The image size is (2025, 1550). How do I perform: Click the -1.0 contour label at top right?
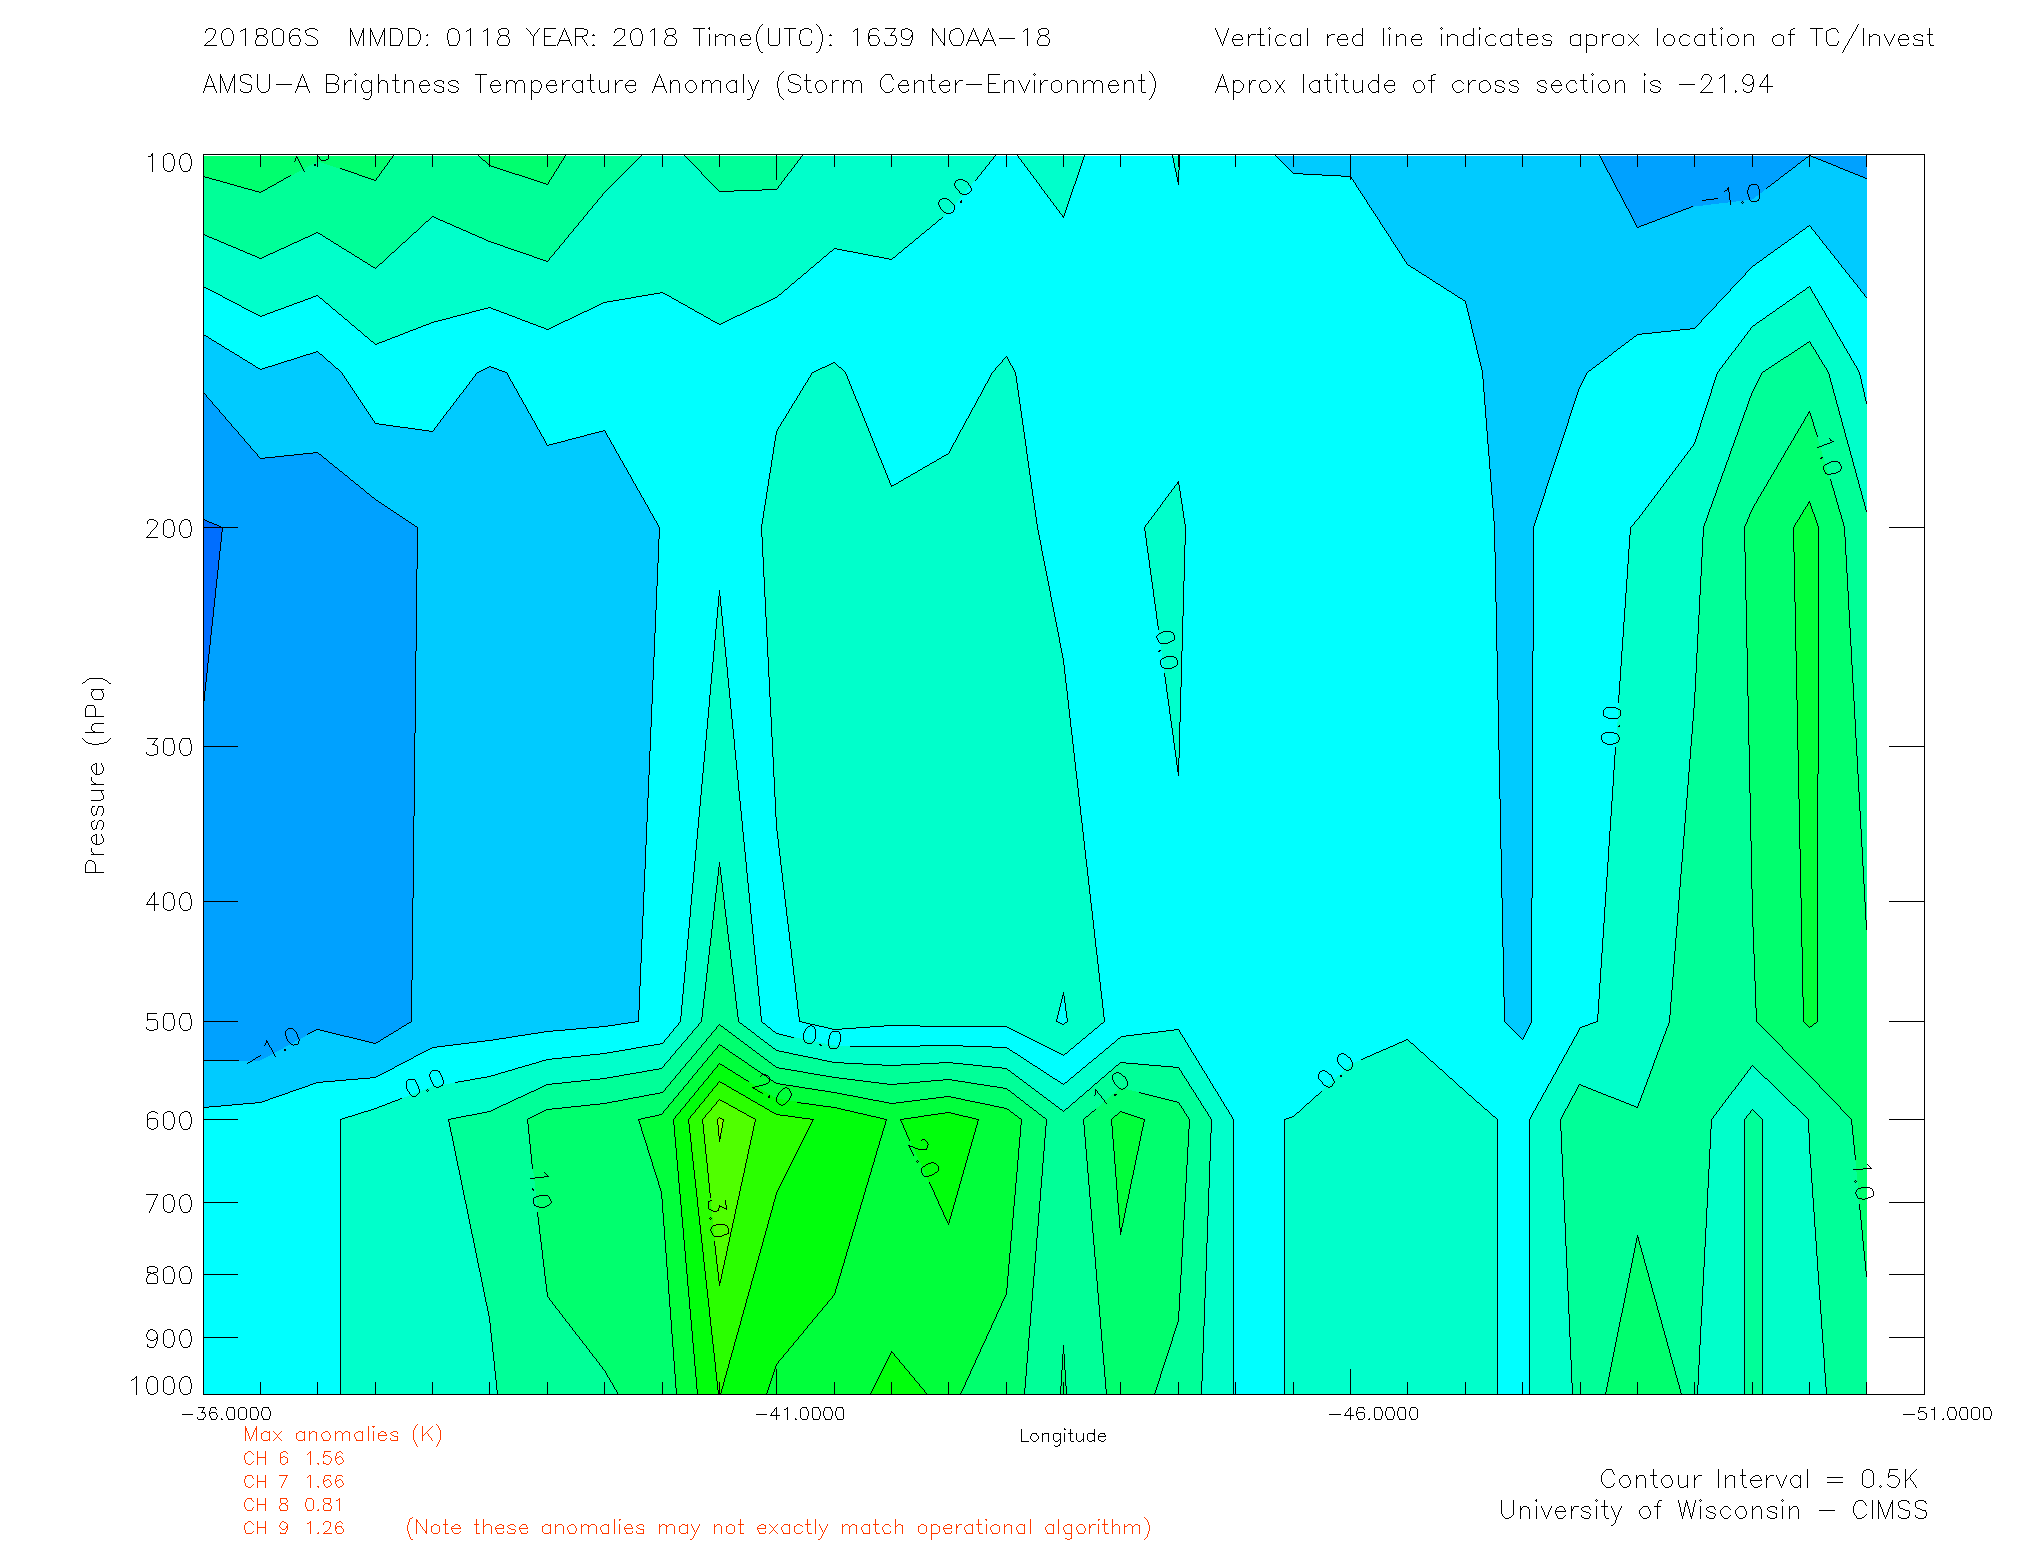tap(1731, 194)
